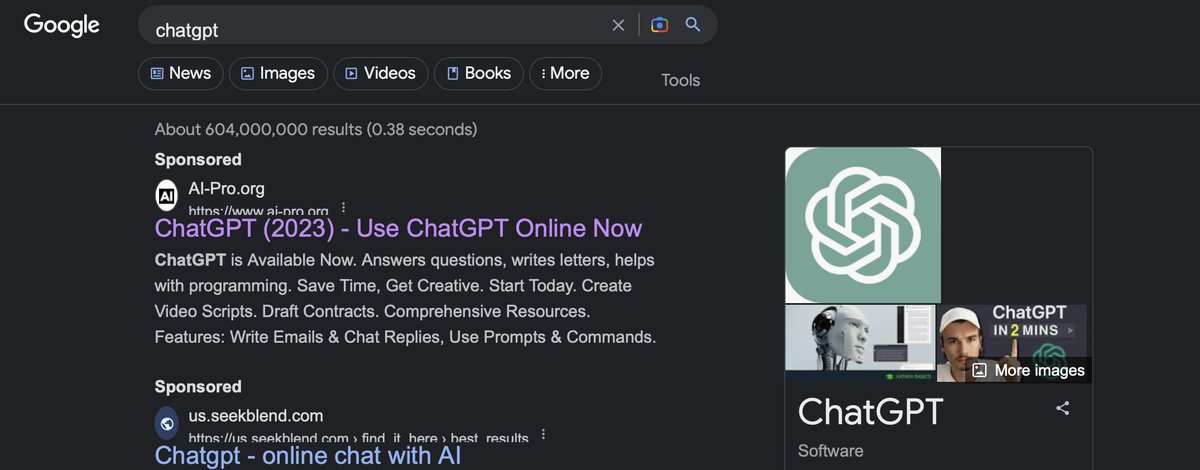Click the AI-Pro.org favicon
Image resolution: width=1200 pixels, height=470 pixels.
click(167, 194)
